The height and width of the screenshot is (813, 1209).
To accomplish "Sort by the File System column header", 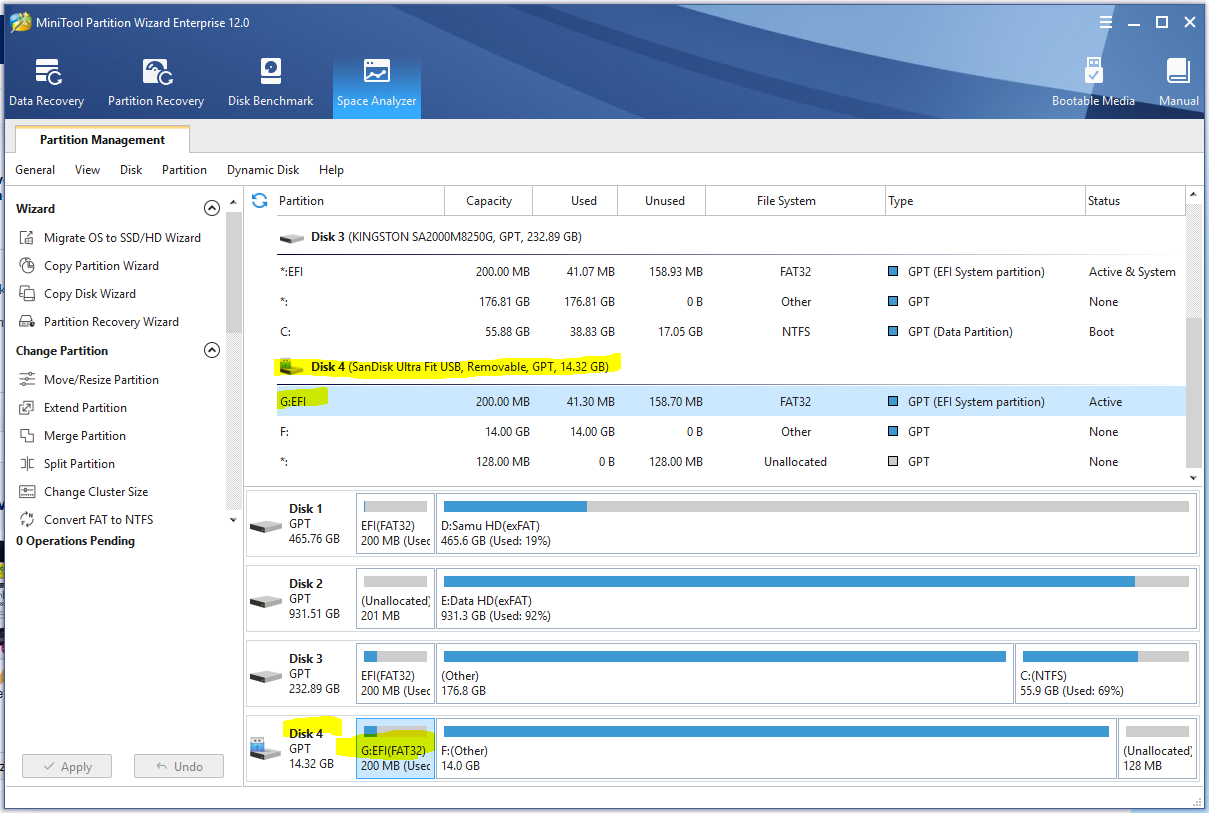I will [x=795, y=201].
